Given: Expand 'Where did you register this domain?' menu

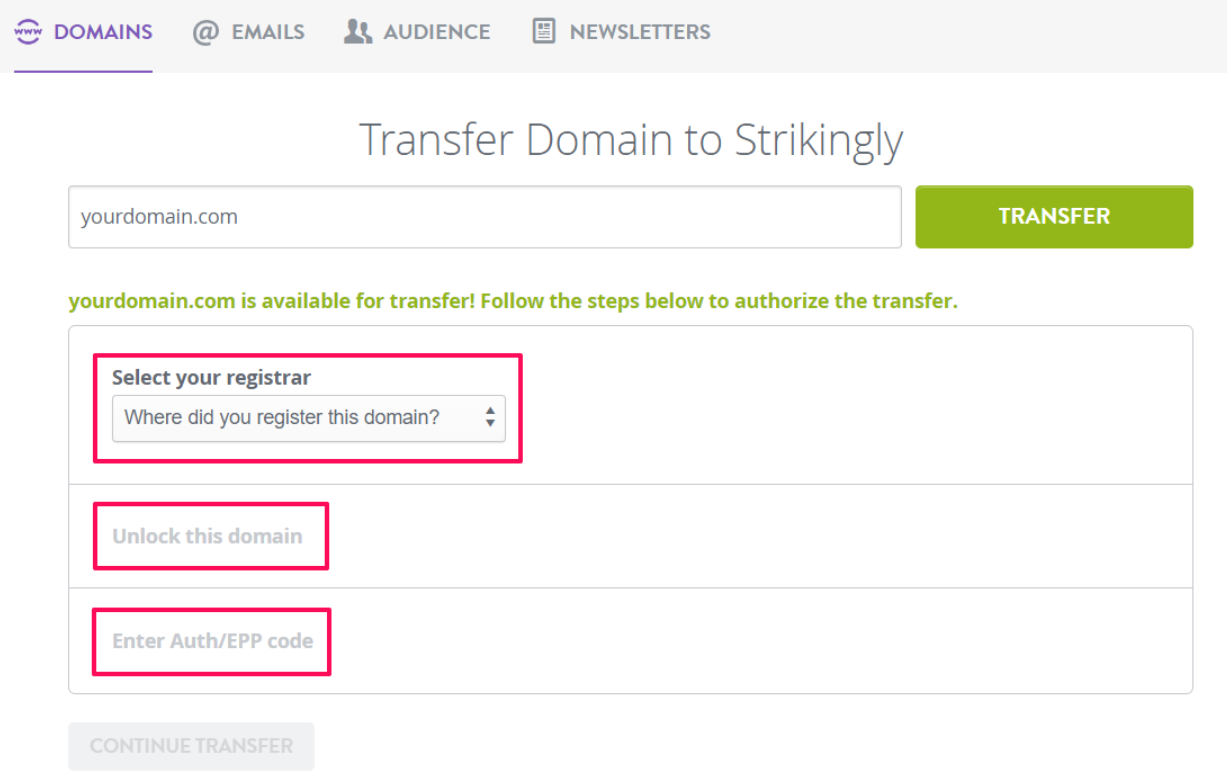Looking at the screenshot, I should pyautogui.click(x=308, y=418).
